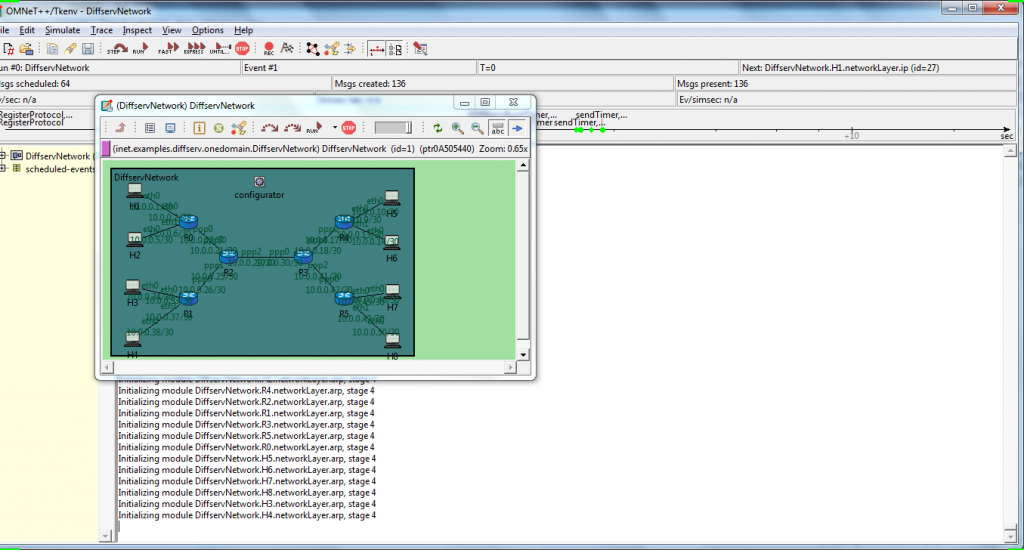
Task: Toggle the object tree view button
Action: pos(395,48)
